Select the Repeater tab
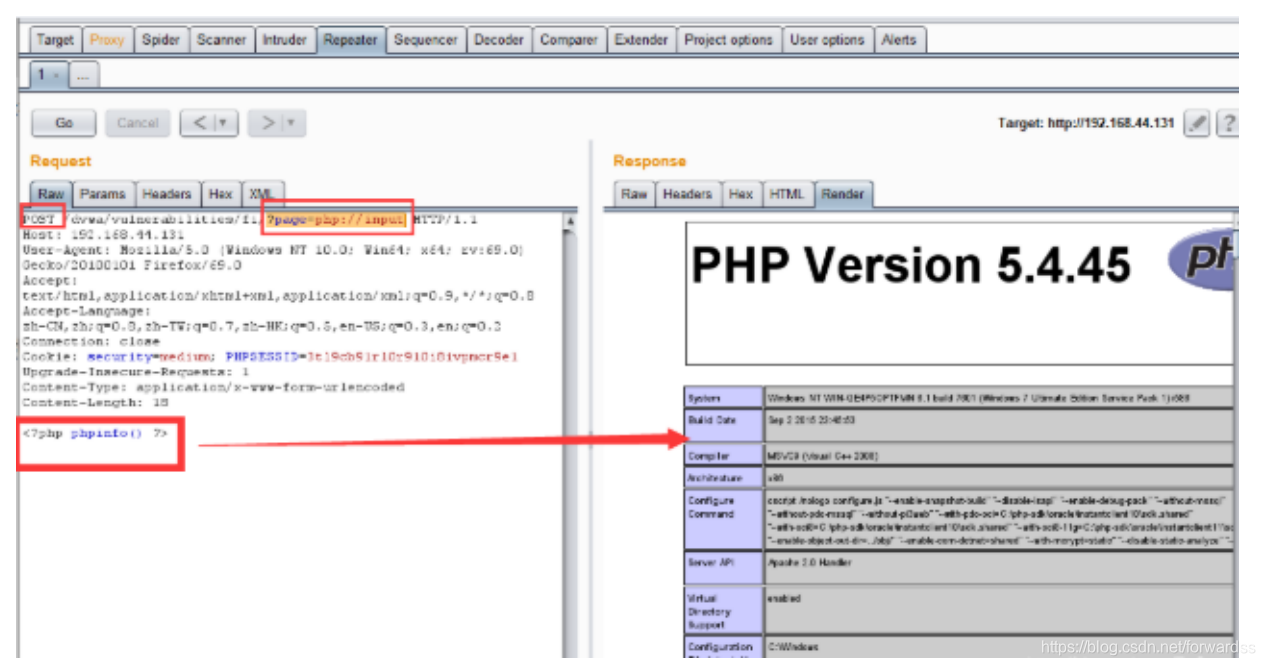 click(x=350, y=40)
